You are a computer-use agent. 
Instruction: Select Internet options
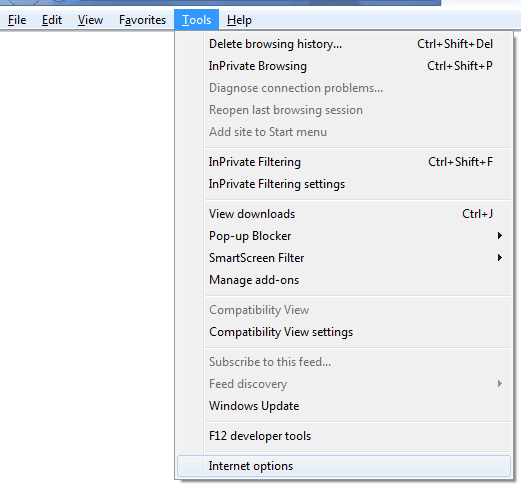344,466
